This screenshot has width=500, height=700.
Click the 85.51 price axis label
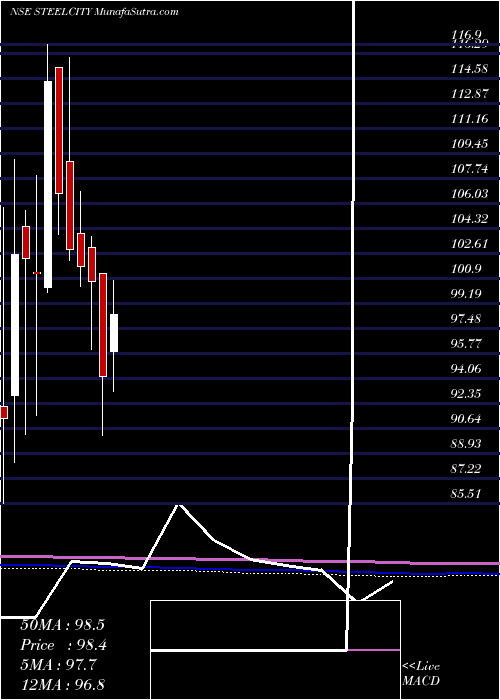(x=467, y=494)
